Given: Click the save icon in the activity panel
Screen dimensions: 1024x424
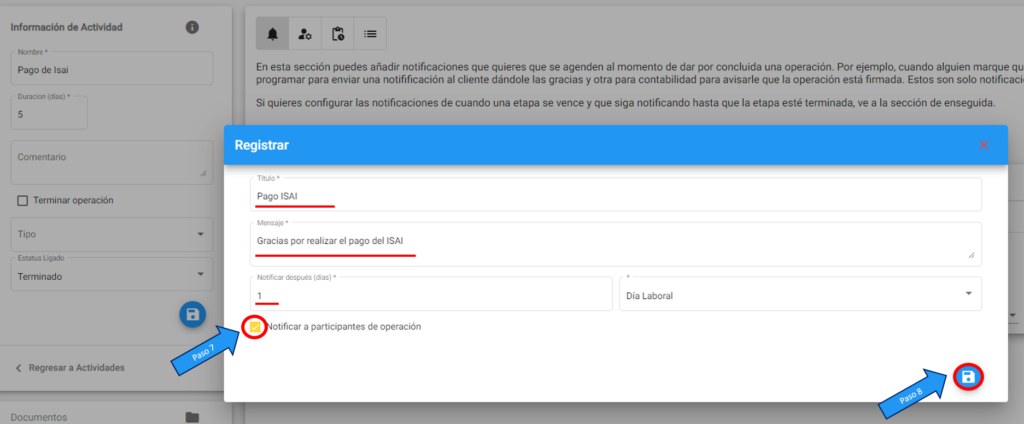Looking at the screenshot, I should [x=193, y=315].
